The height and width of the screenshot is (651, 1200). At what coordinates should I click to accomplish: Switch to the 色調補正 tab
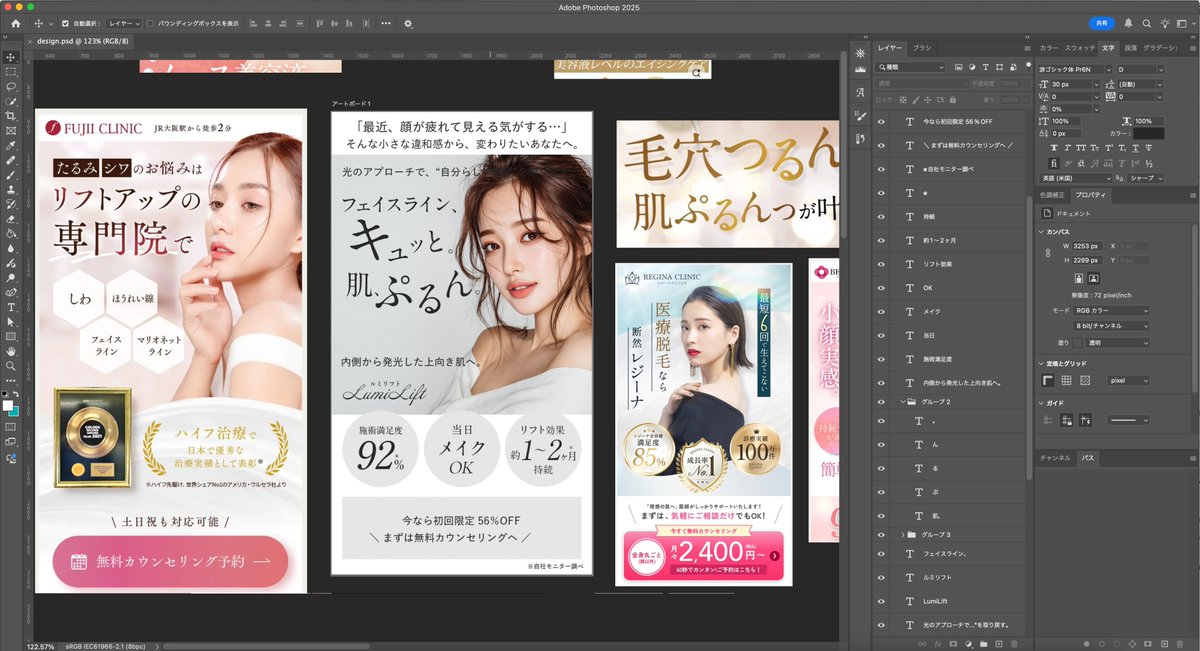[x=1053, y=195]
